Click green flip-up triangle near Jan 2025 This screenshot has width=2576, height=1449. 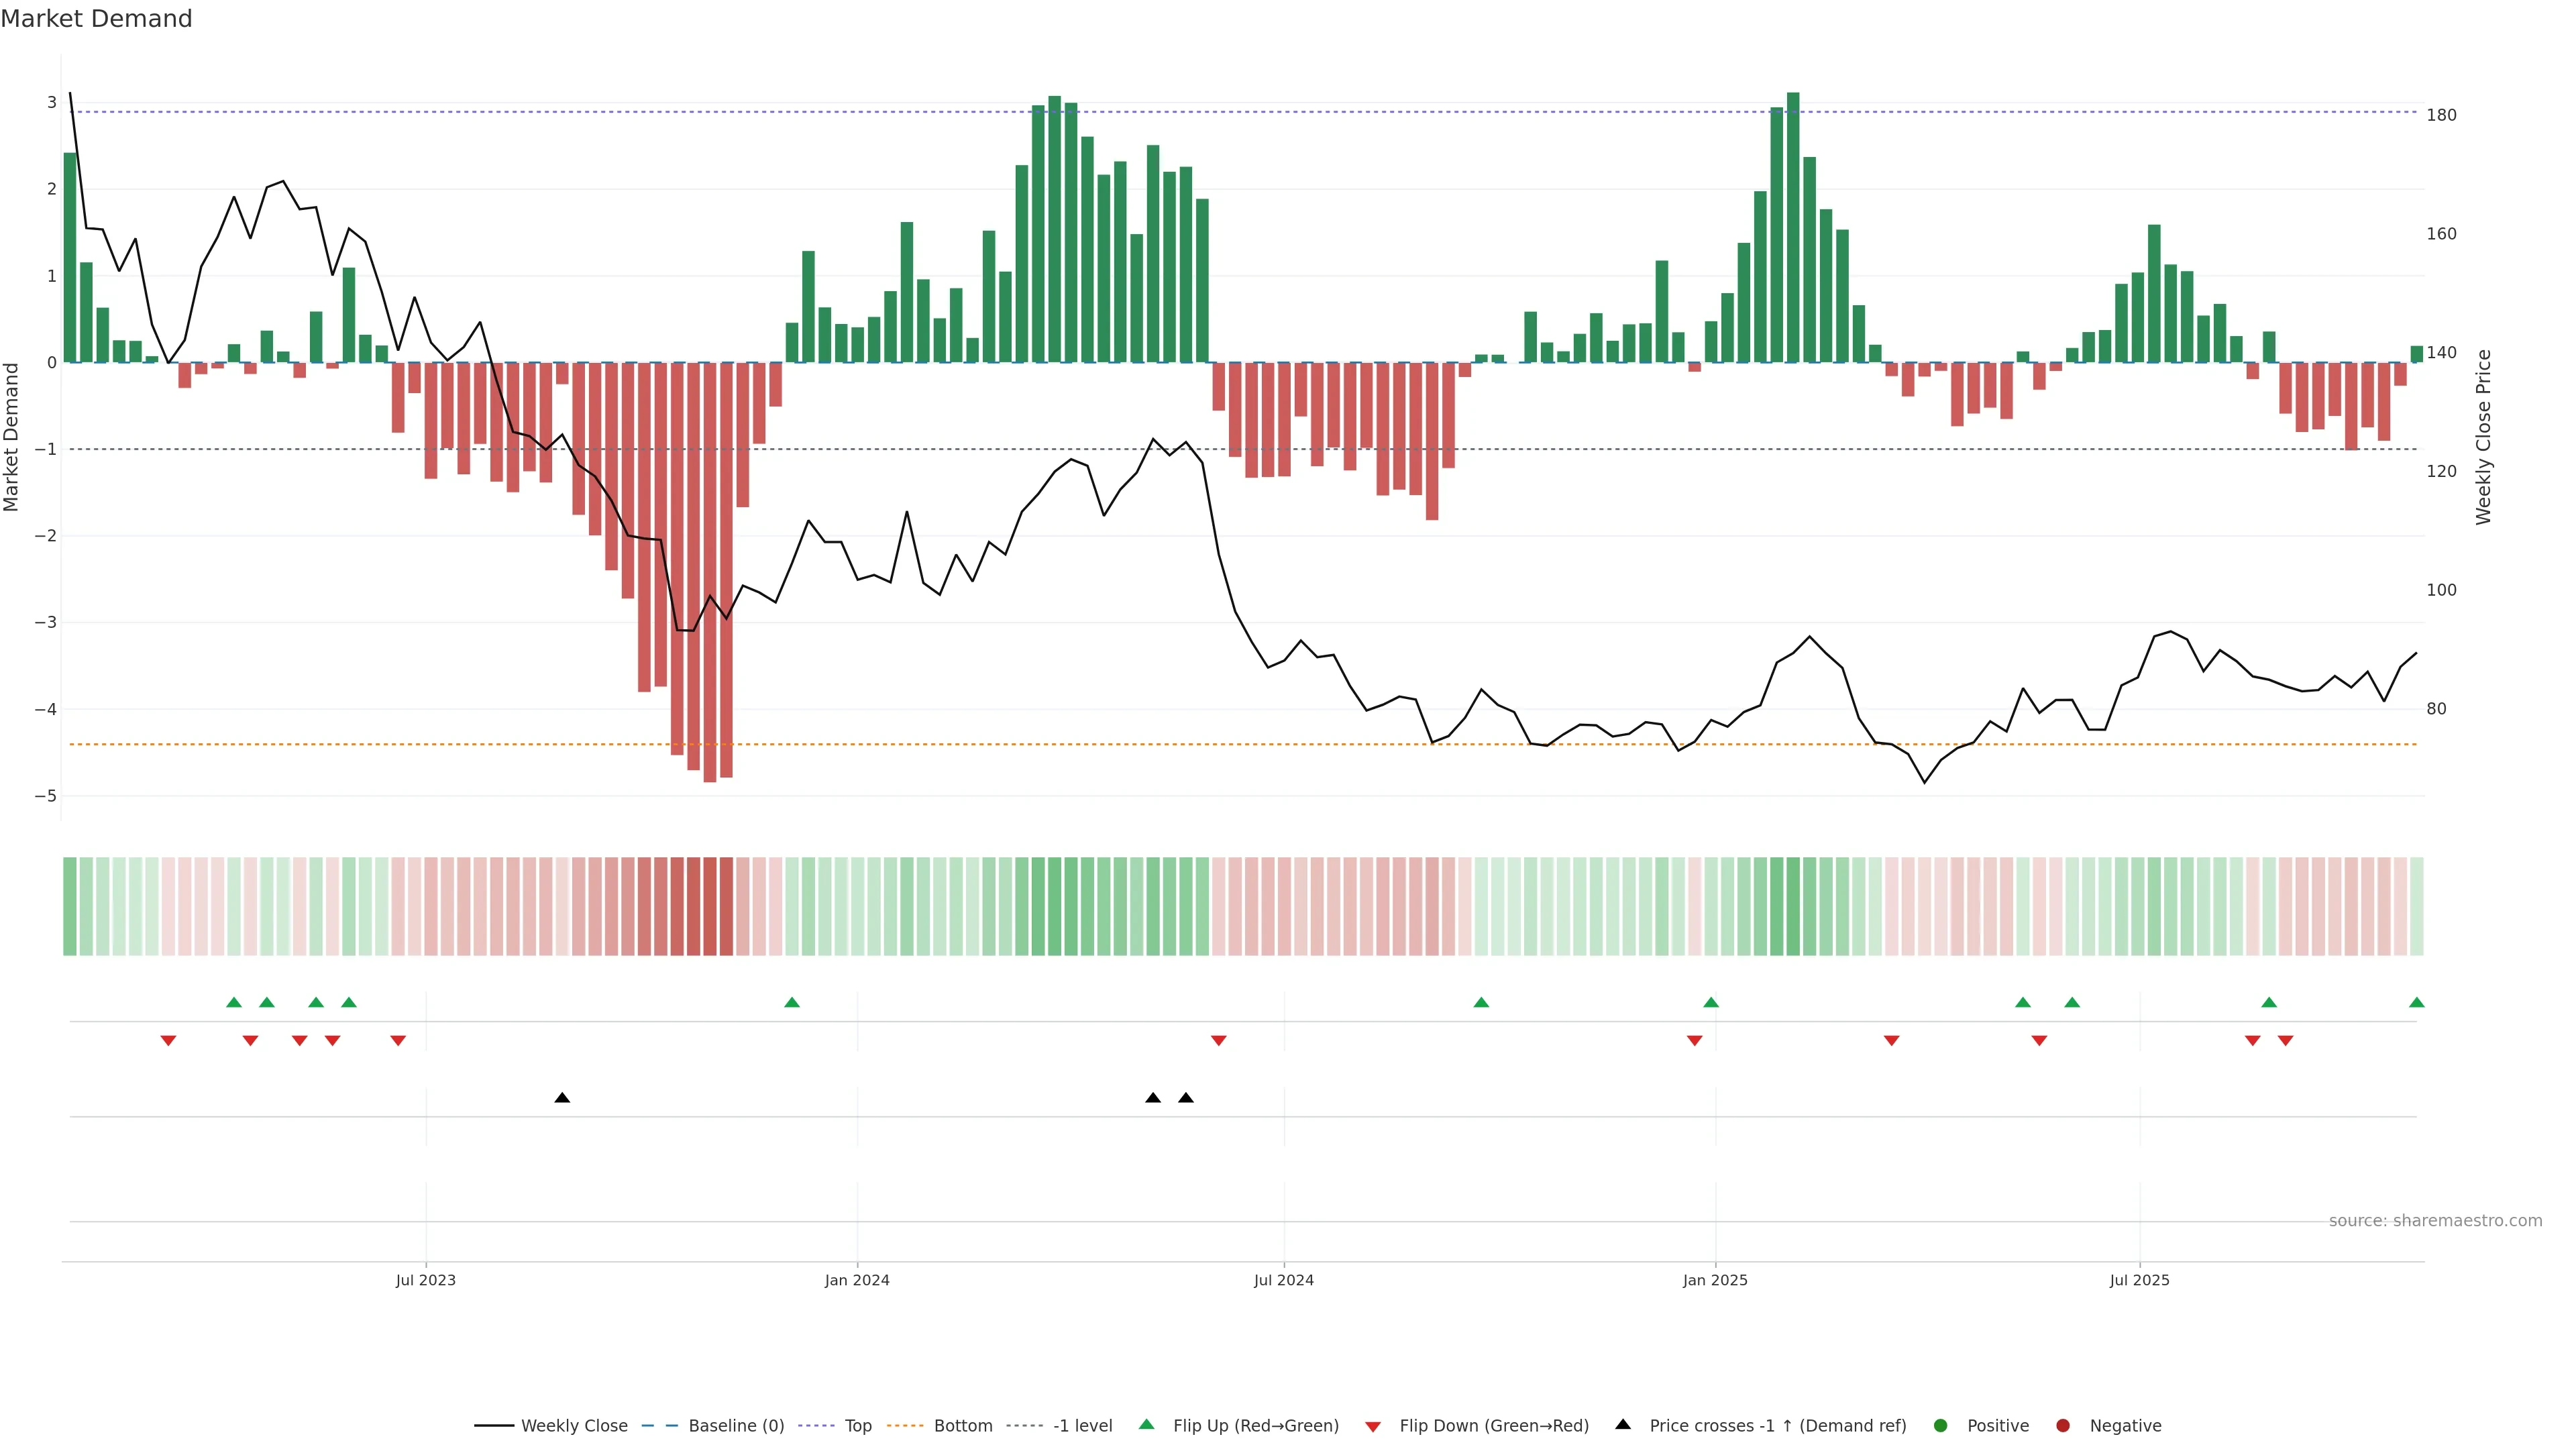pos(1711,1003)
